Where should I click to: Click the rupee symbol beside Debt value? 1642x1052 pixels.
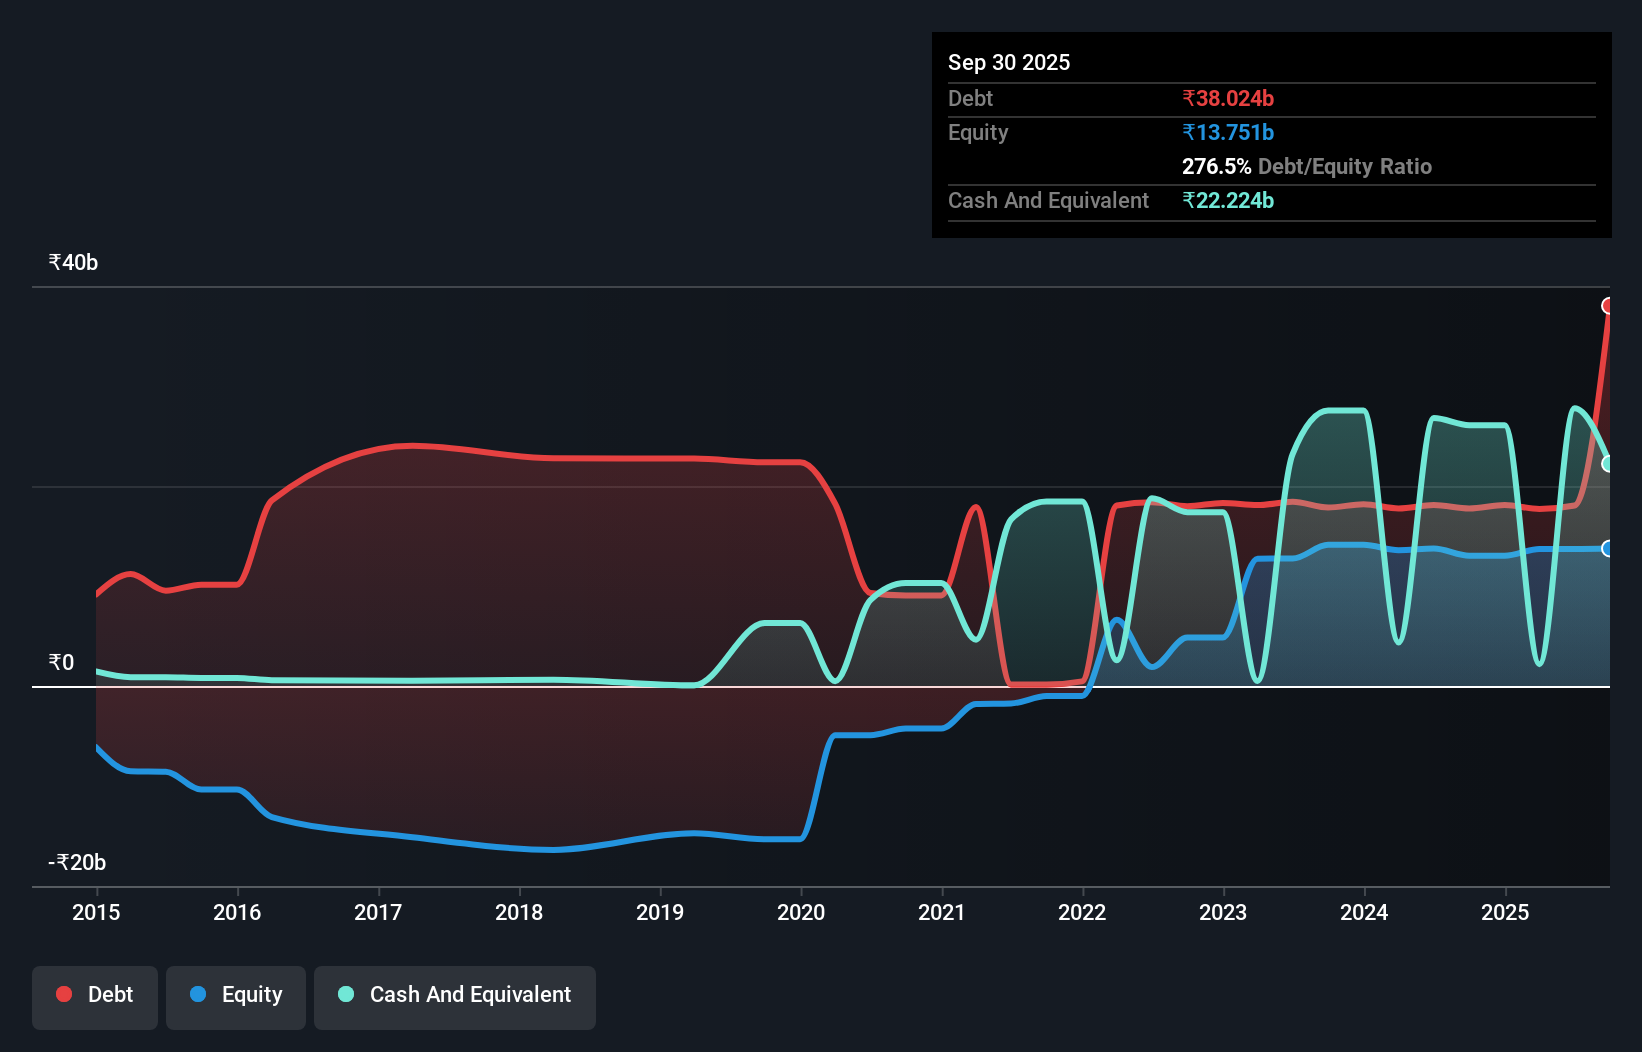(x=1189, y=98)
